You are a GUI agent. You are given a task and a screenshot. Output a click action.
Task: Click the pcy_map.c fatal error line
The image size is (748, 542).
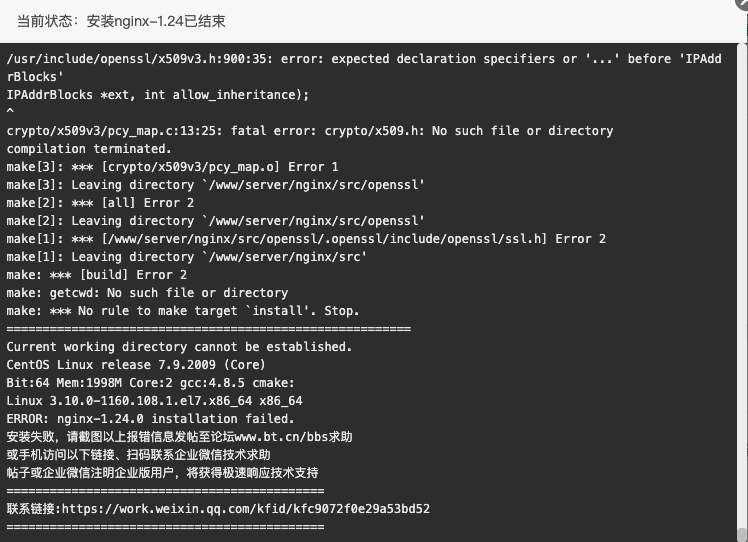click(310, 131)
